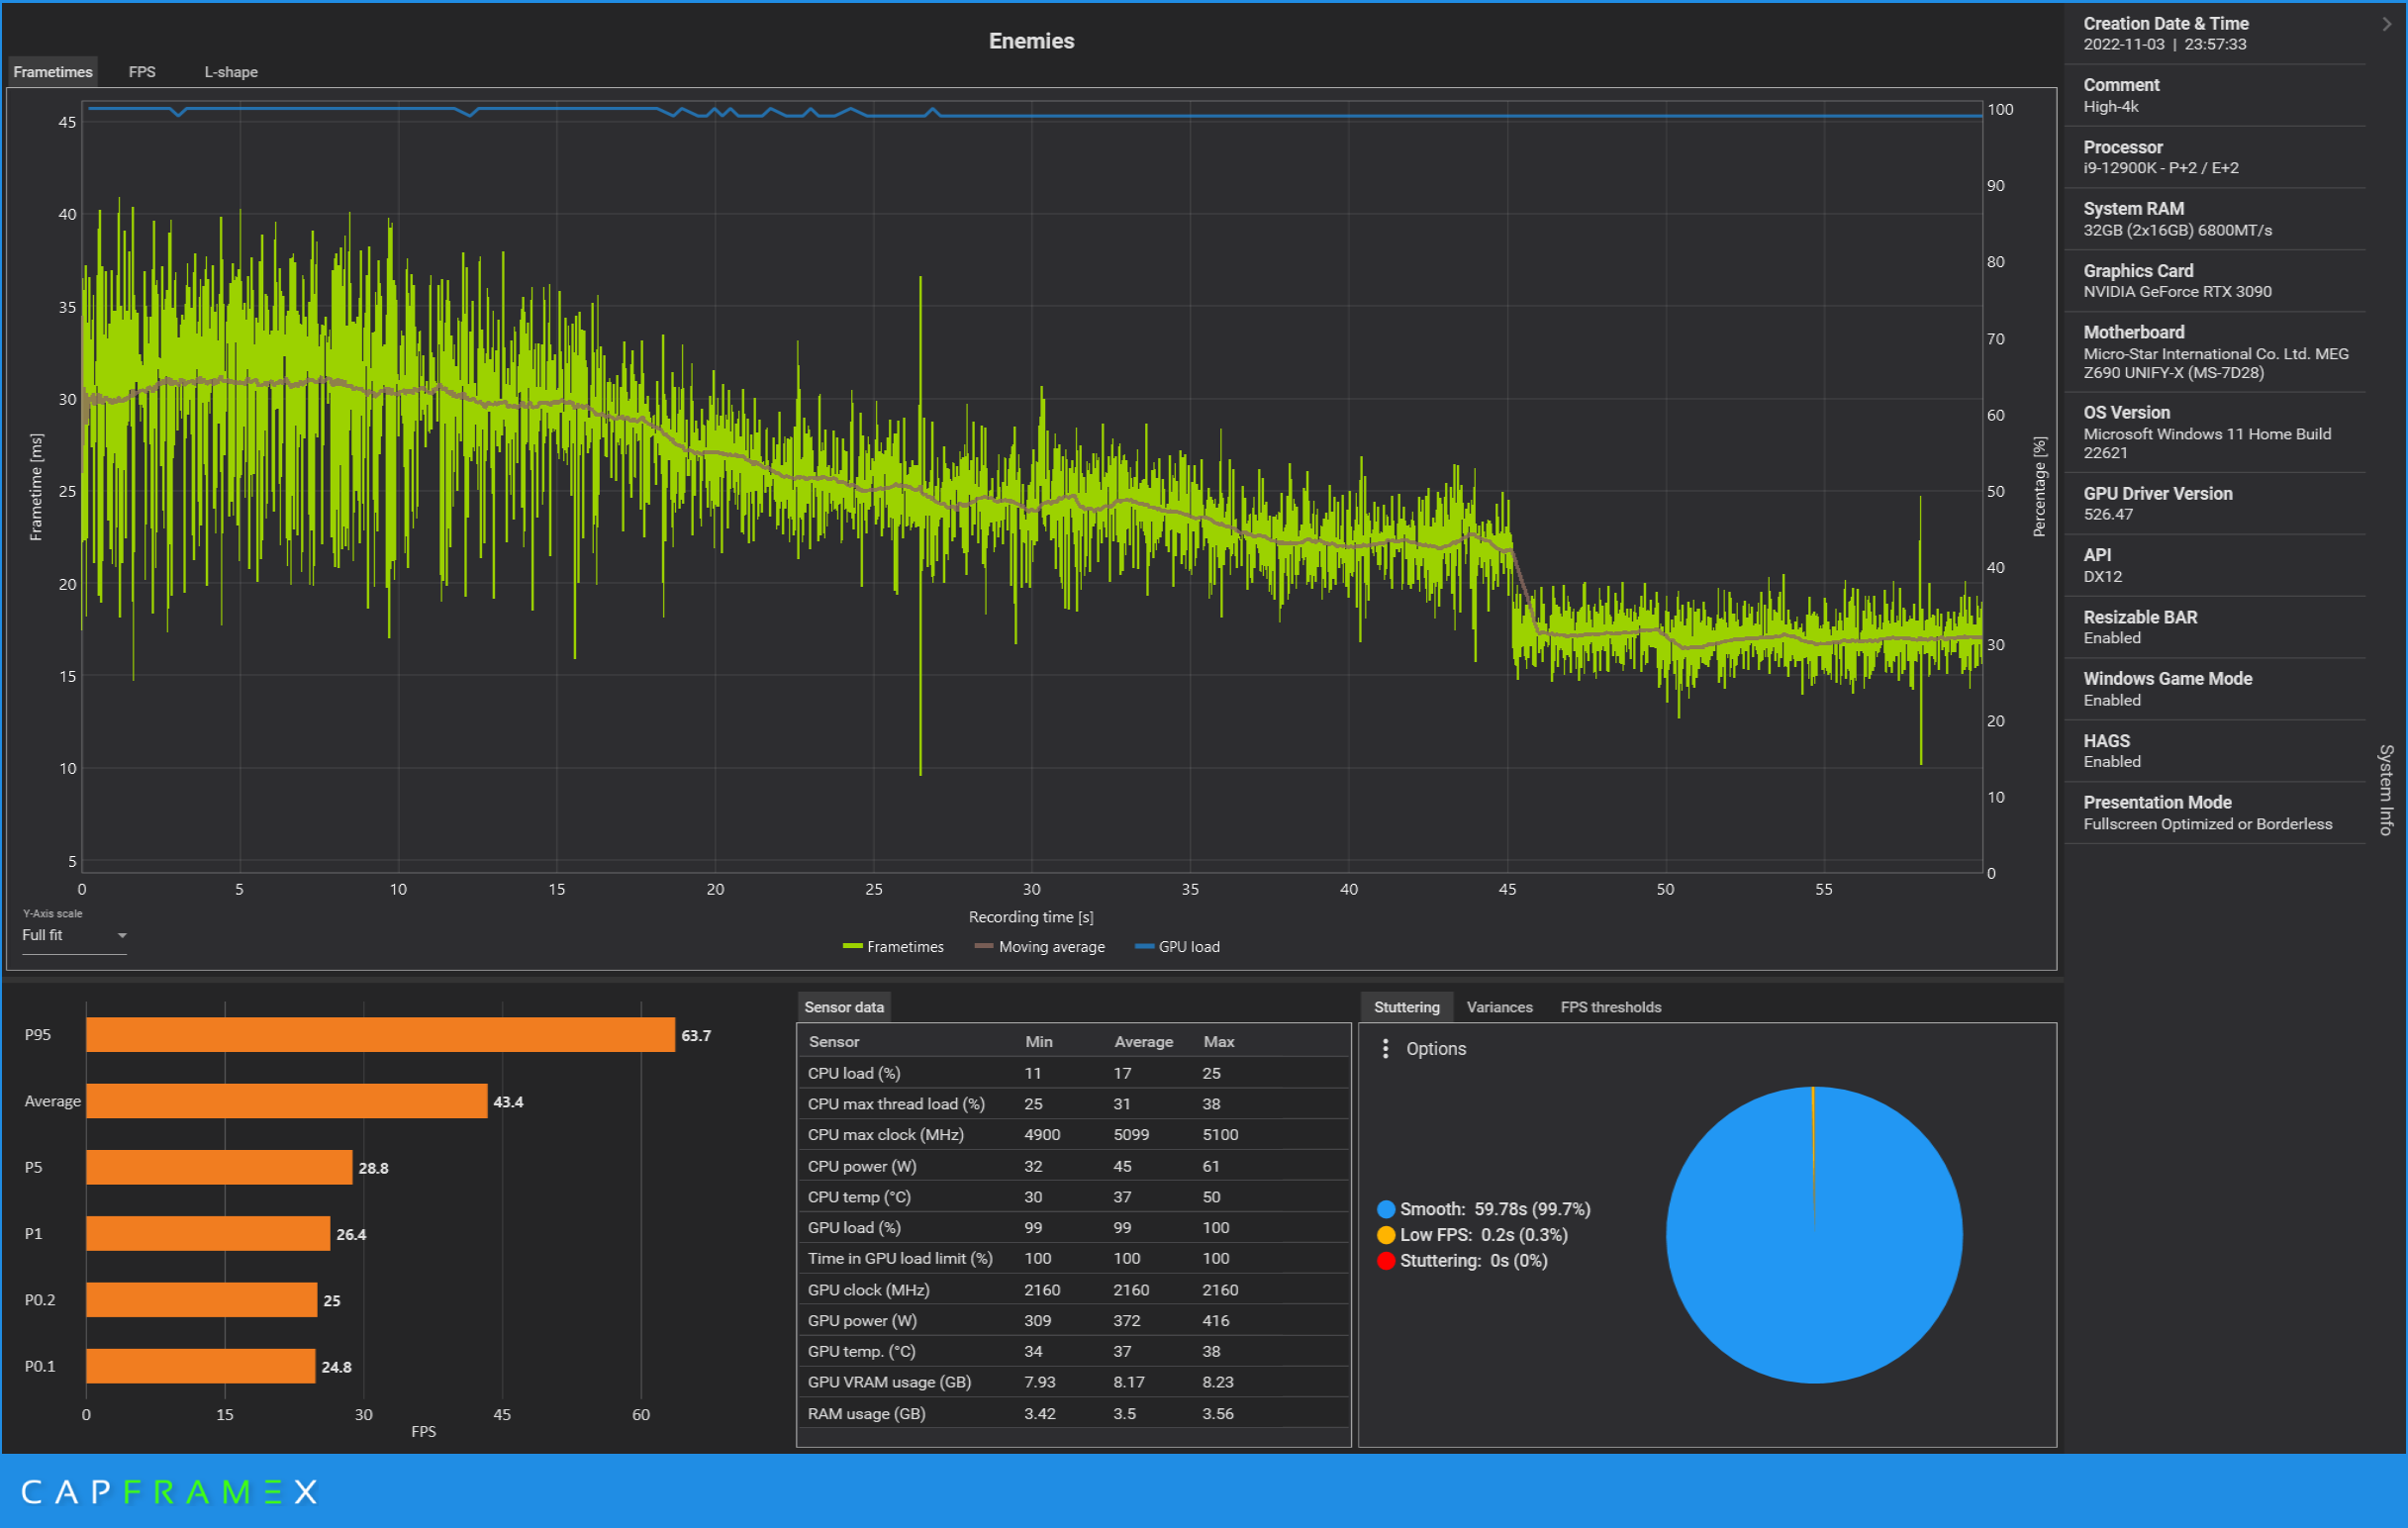Image resolution: width=2408 pixels, height=1528 pixels.
Task: Click the vertical System Info side label
Action: [2386, 790]
